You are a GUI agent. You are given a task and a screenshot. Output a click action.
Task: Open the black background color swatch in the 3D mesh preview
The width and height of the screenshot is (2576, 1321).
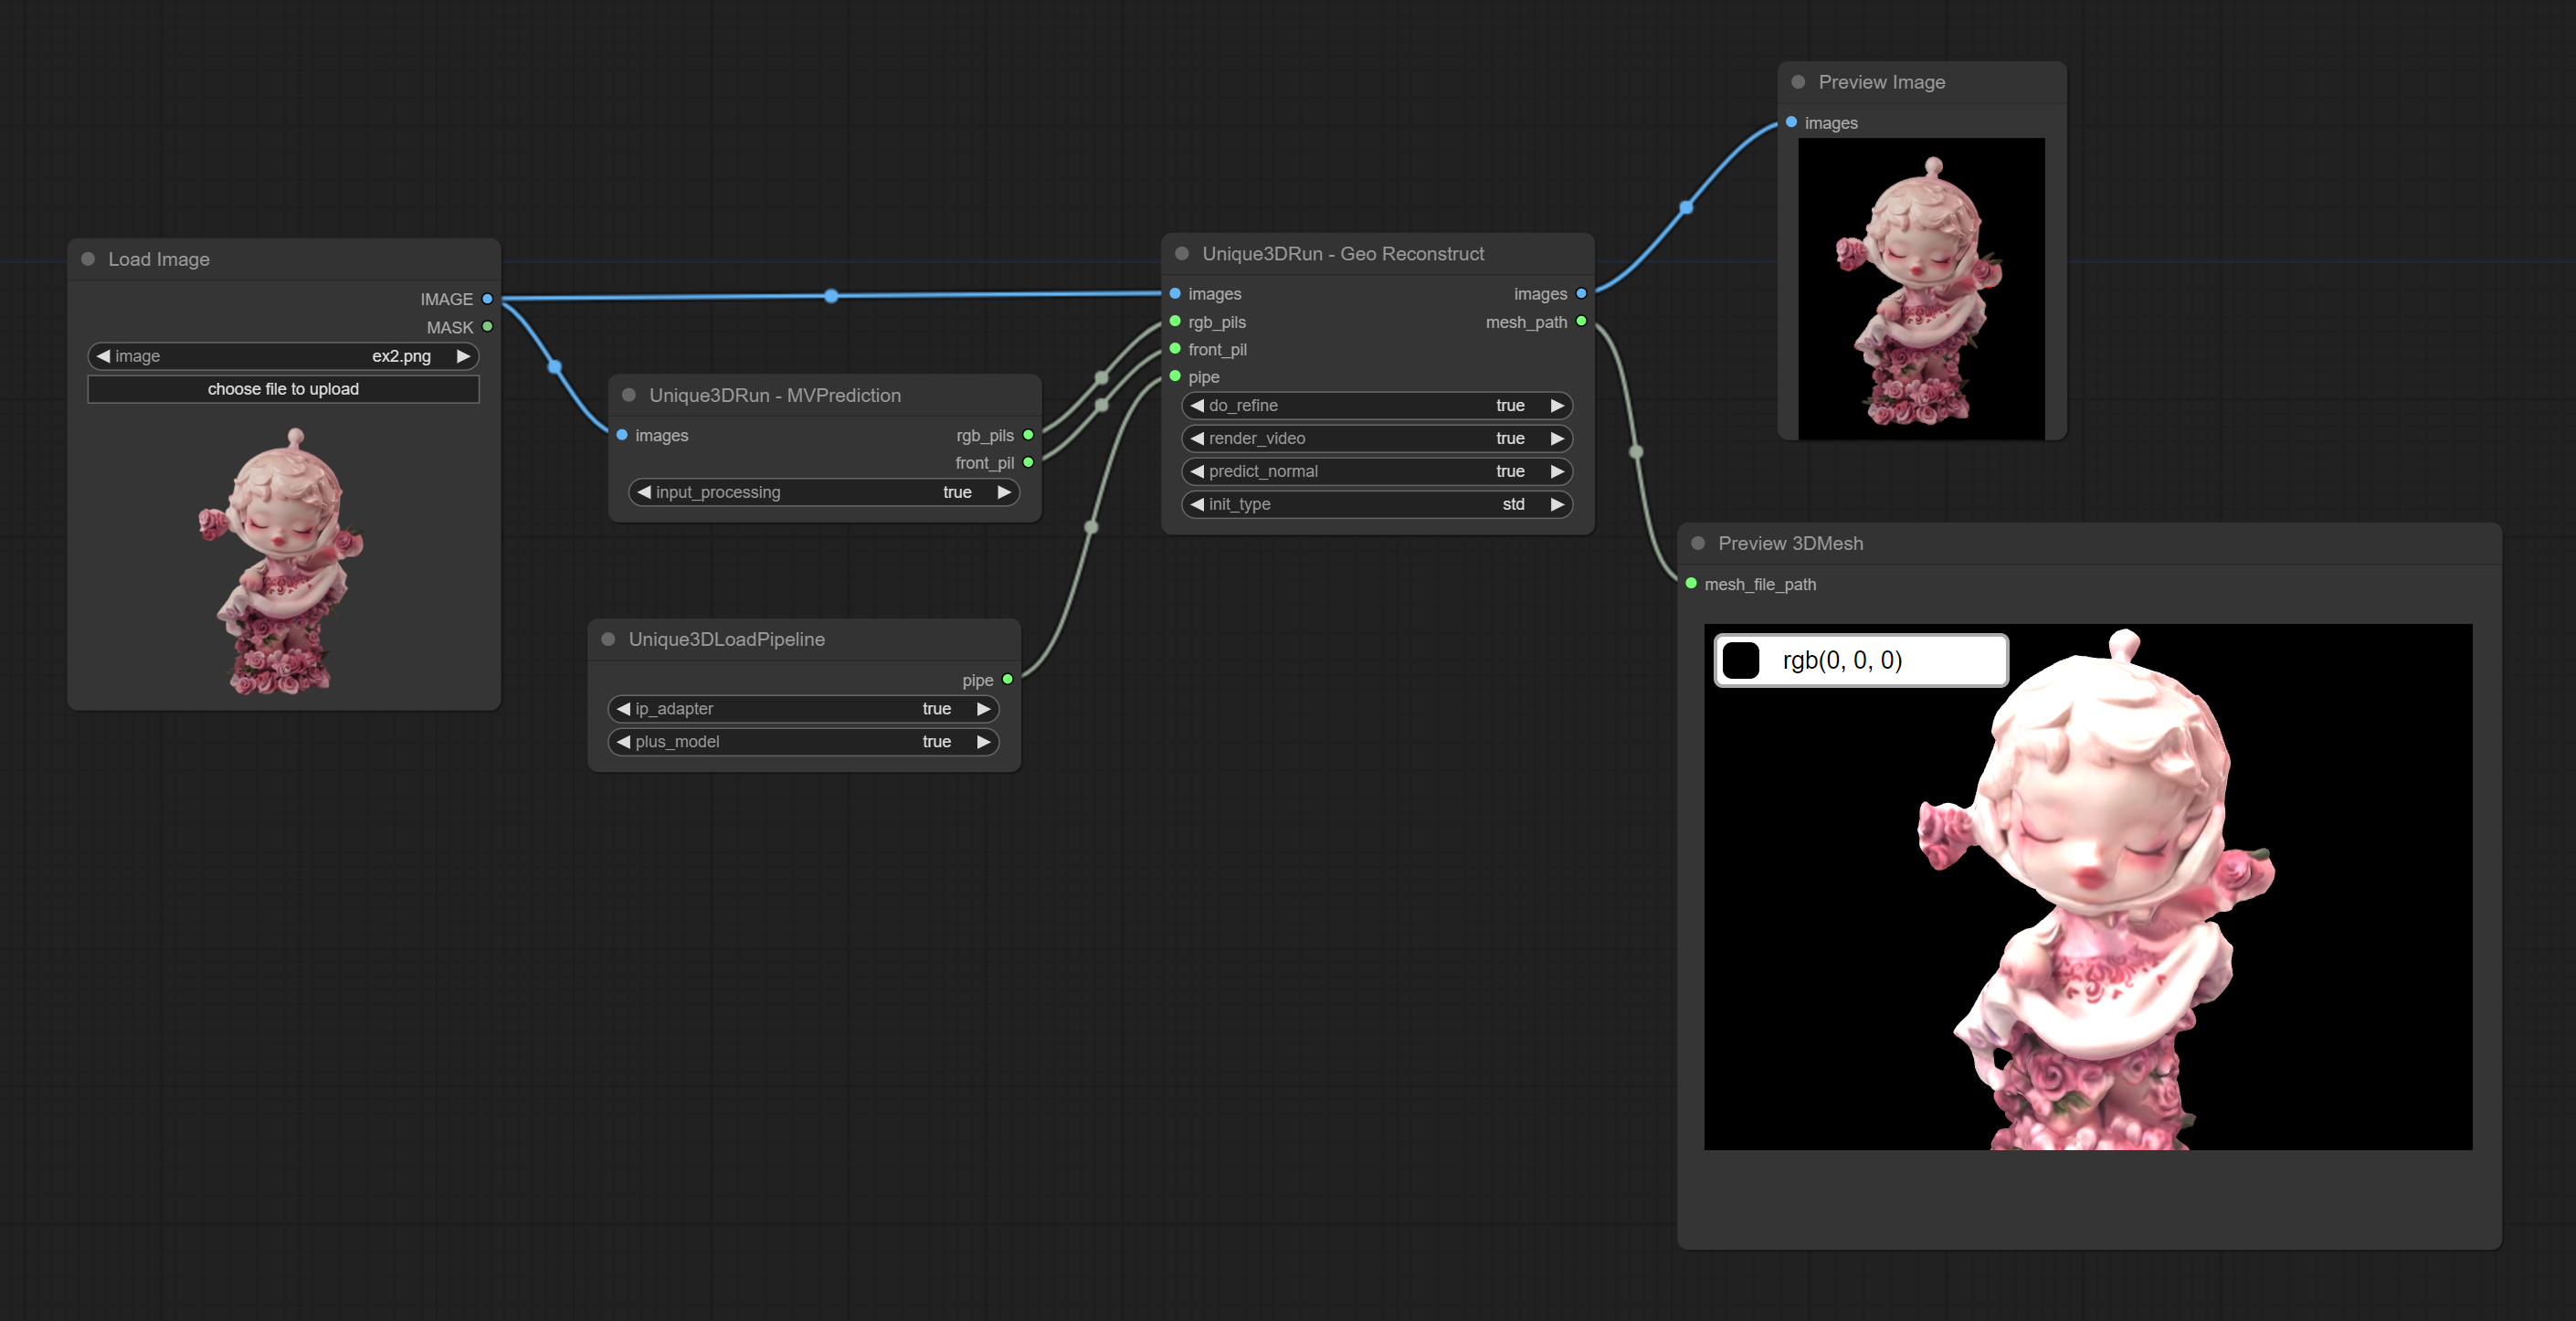click(x=1741, y=660)
